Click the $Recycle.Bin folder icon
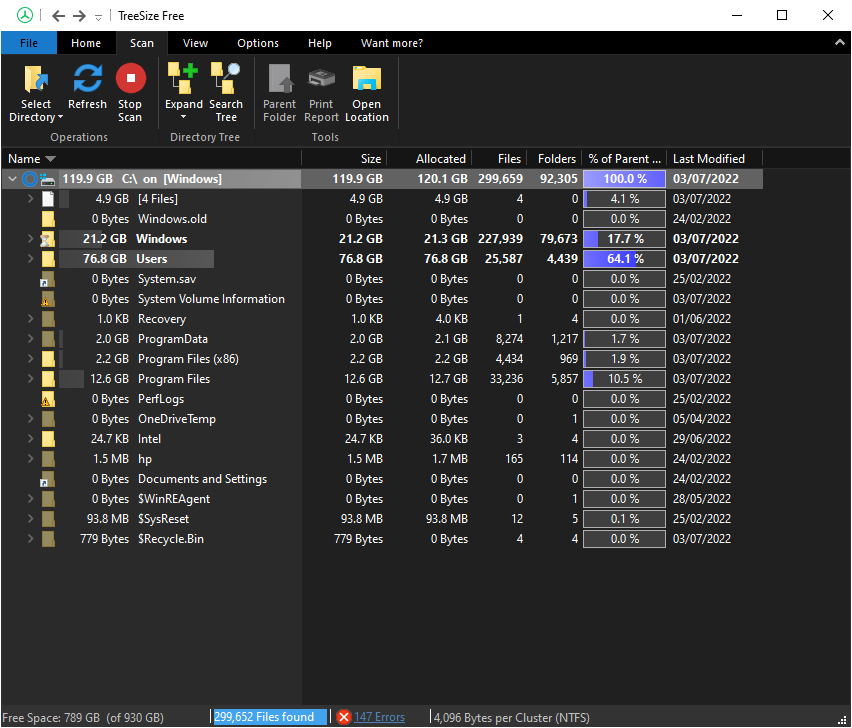Viewport: 852px width, 728px height. pyautogui.click(x=48, y=539)
